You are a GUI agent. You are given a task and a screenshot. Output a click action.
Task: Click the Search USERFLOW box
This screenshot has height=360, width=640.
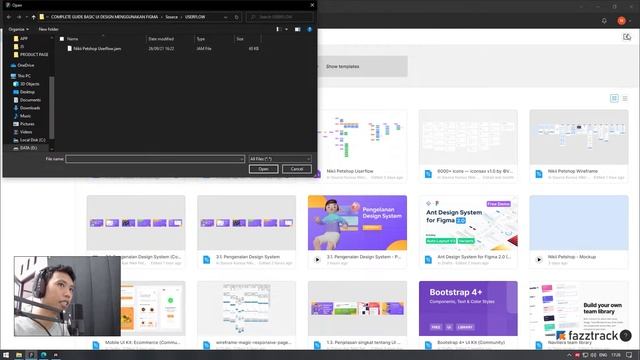(x=280, y=17)
